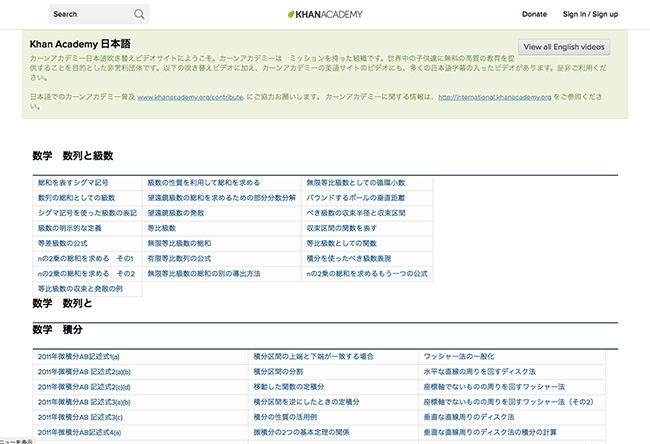This screenshot has height=444, width=650.
Task: Open video 垂直な直線周りのディスク法の積分の計算
Action: (x=490, y=432)
